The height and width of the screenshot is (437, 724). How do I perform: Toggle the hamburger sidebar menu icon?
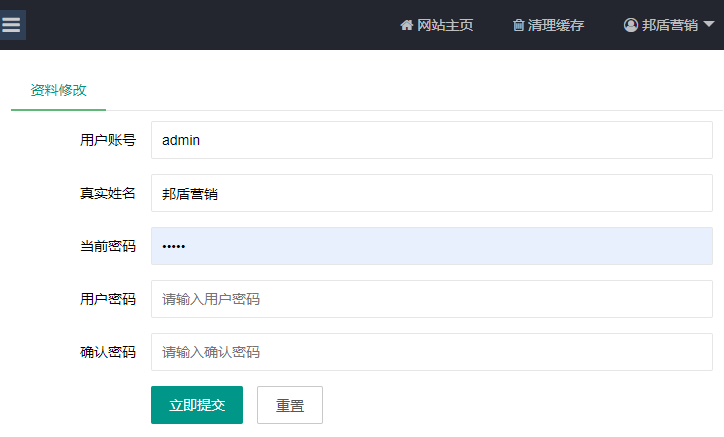click(x=11, y=25)
